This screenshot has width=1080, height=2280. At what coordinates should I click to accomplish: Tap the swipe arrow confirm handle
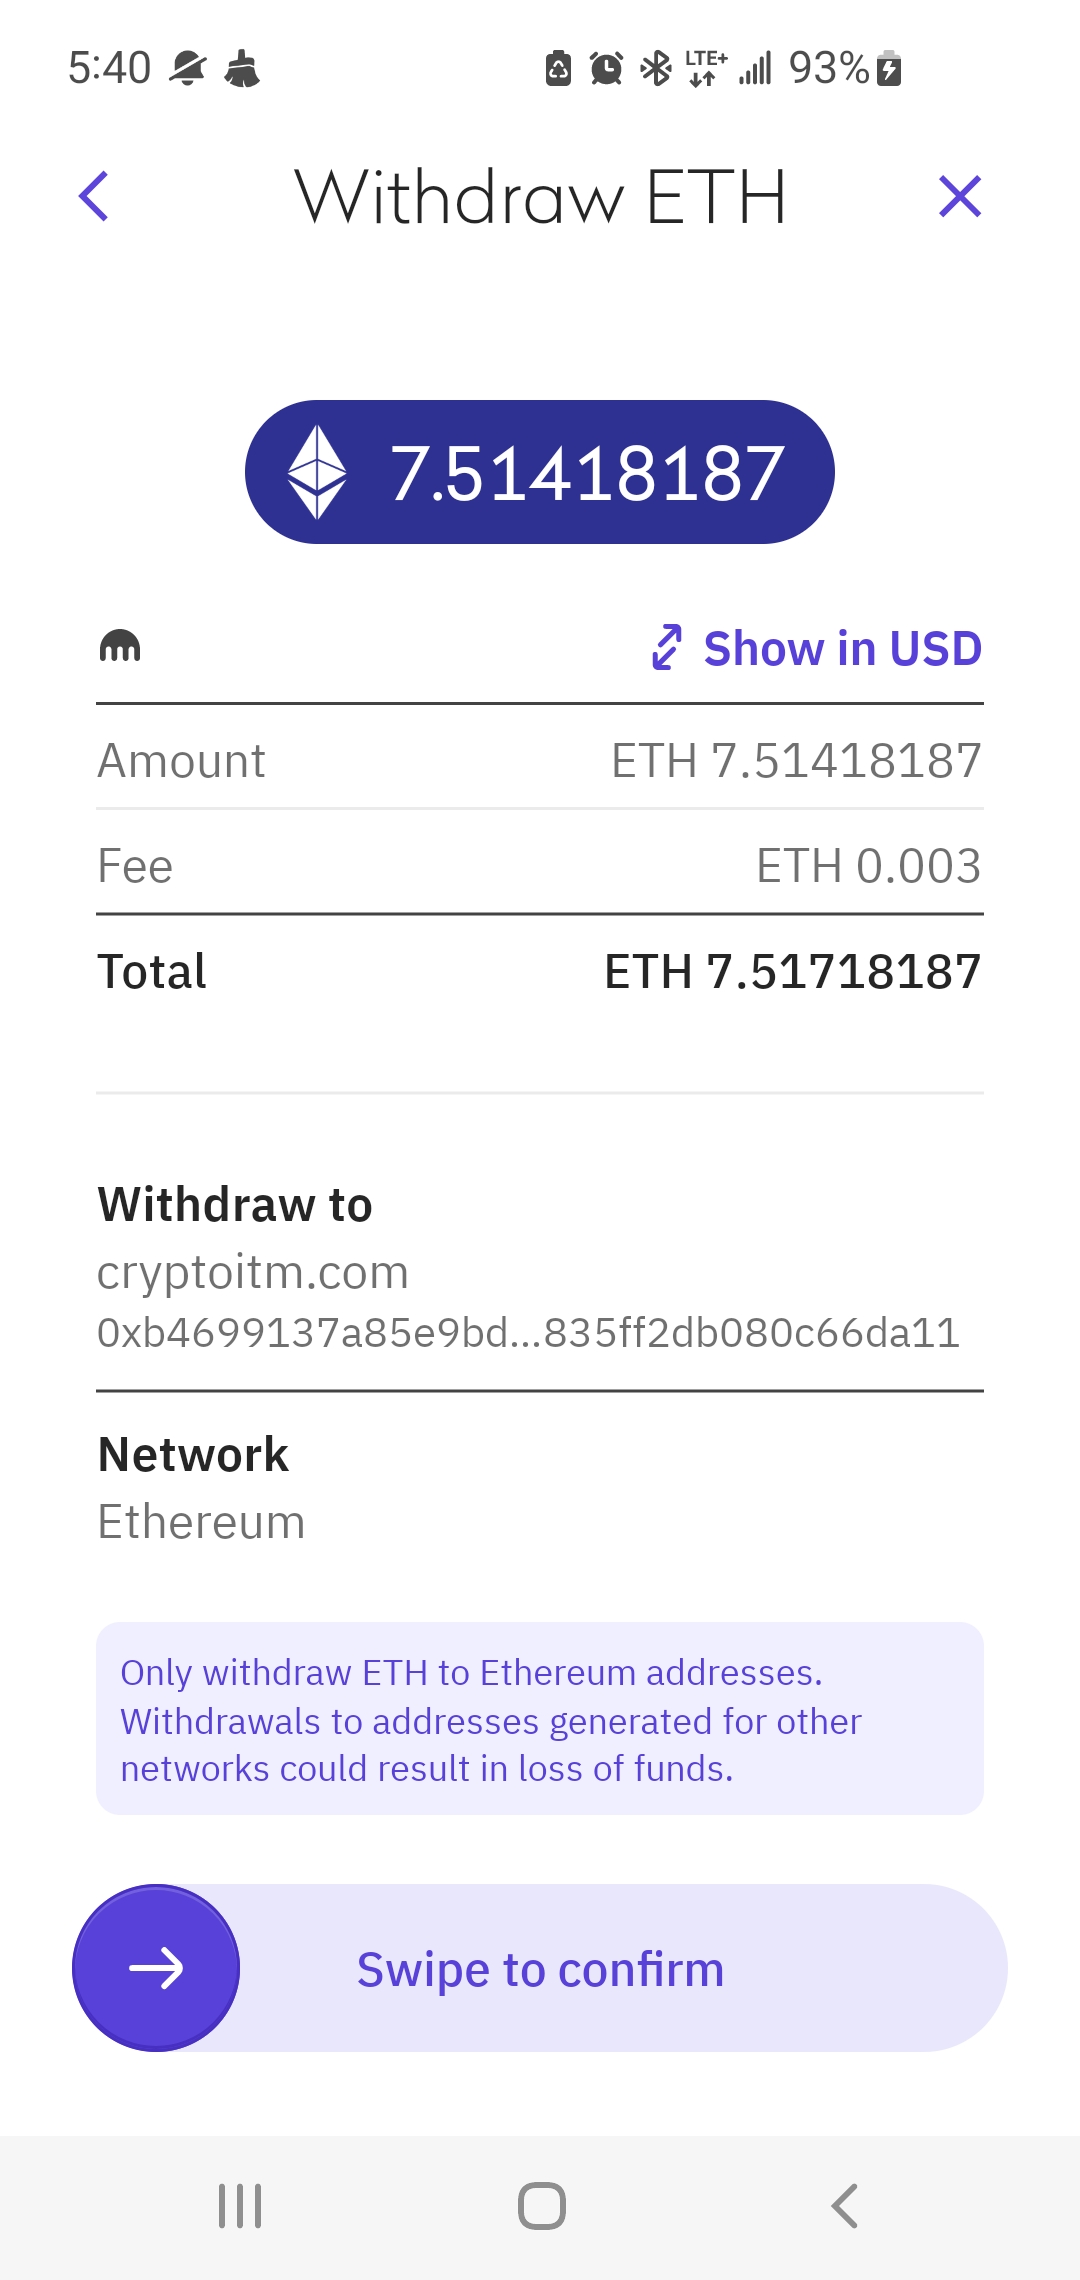click(x=156, y=1968)
